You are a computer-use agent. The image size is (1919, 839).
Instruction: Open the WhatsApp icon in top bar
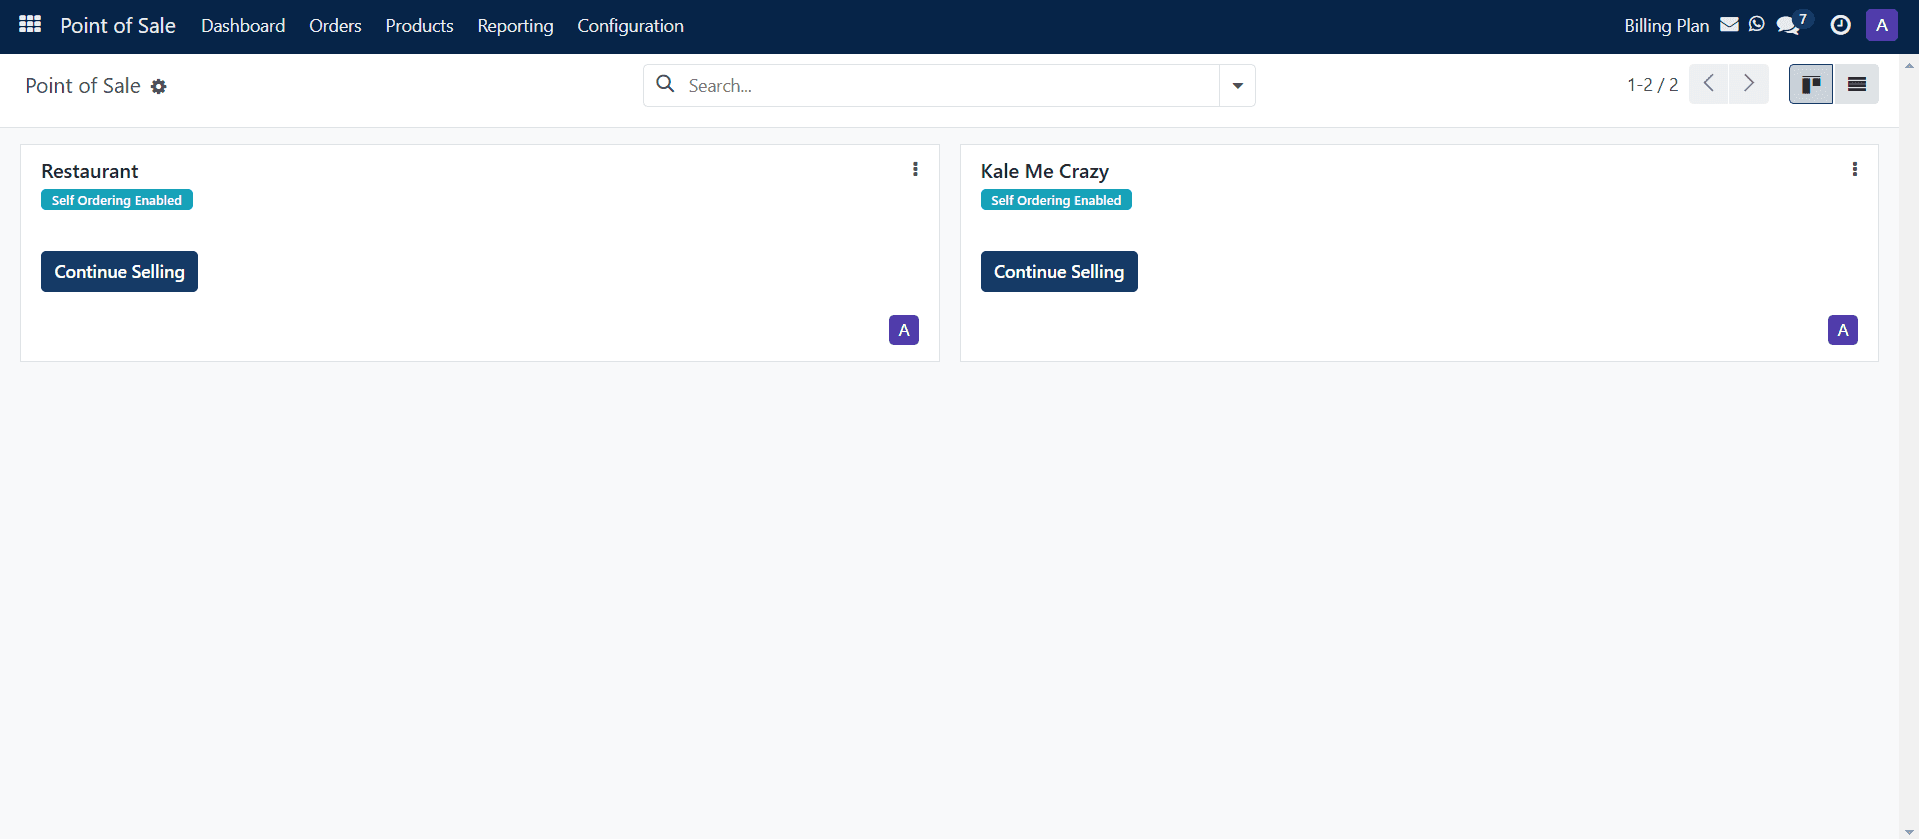[x=1757, y=25]
